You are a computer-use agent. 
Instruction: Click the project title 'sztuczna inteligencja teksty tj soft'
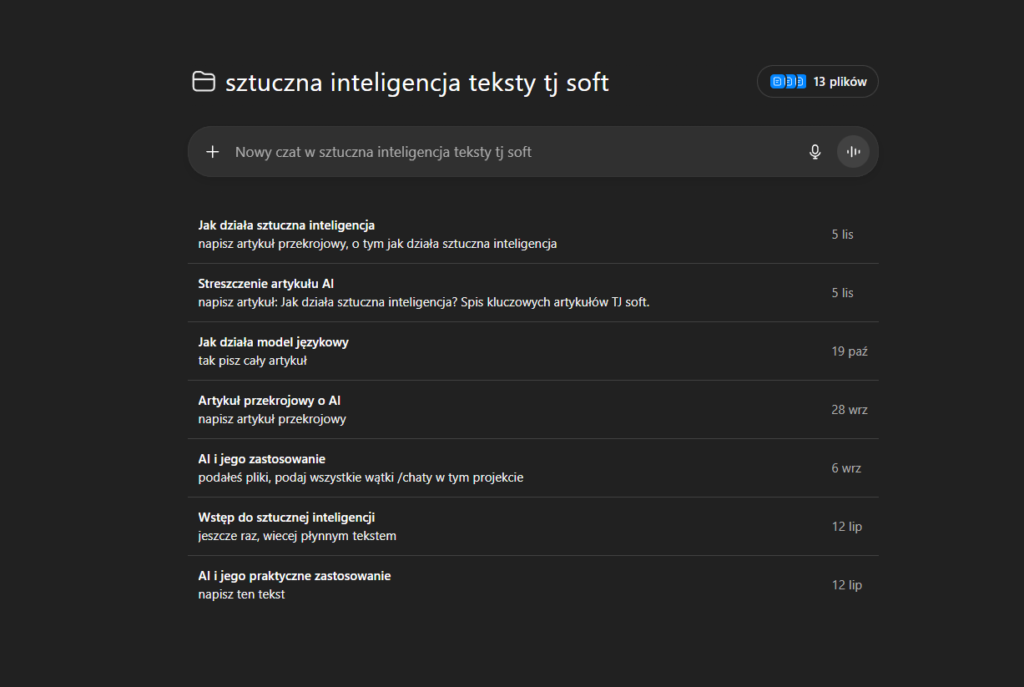tap(417, 82)
